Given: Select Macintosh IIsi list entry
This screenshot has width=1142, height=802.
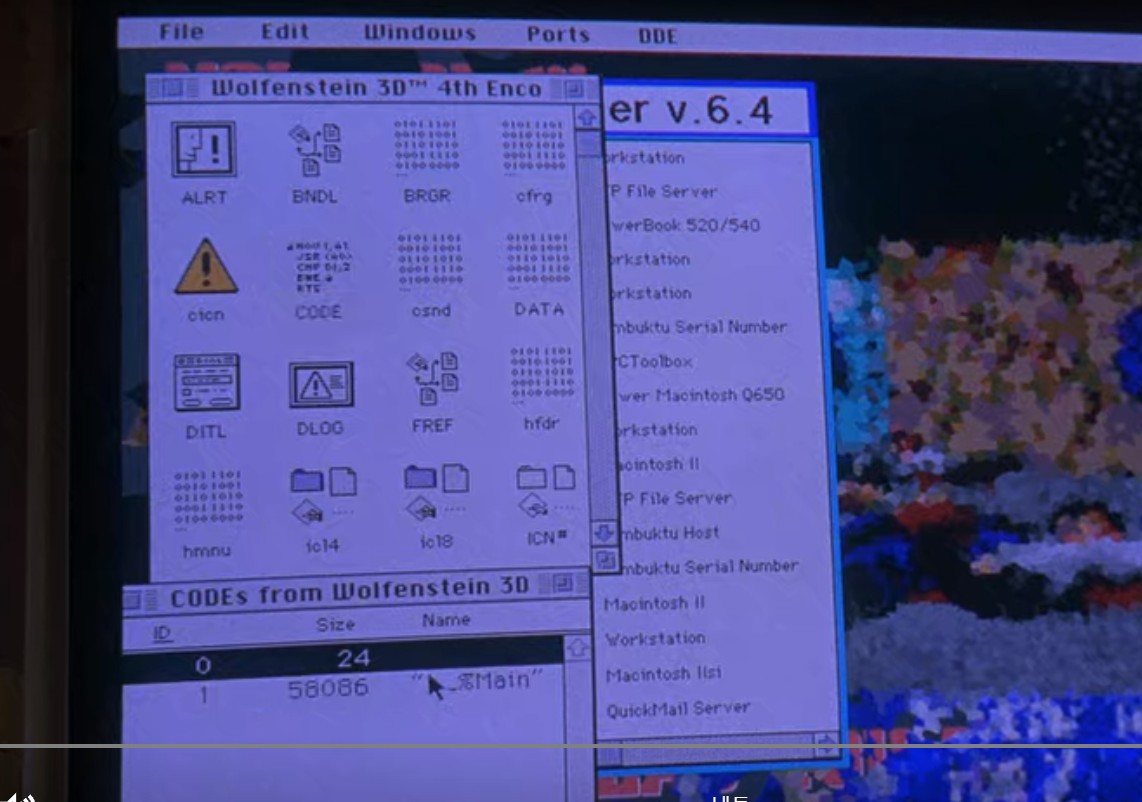Looking at the screenshot, I should (663, 674).
